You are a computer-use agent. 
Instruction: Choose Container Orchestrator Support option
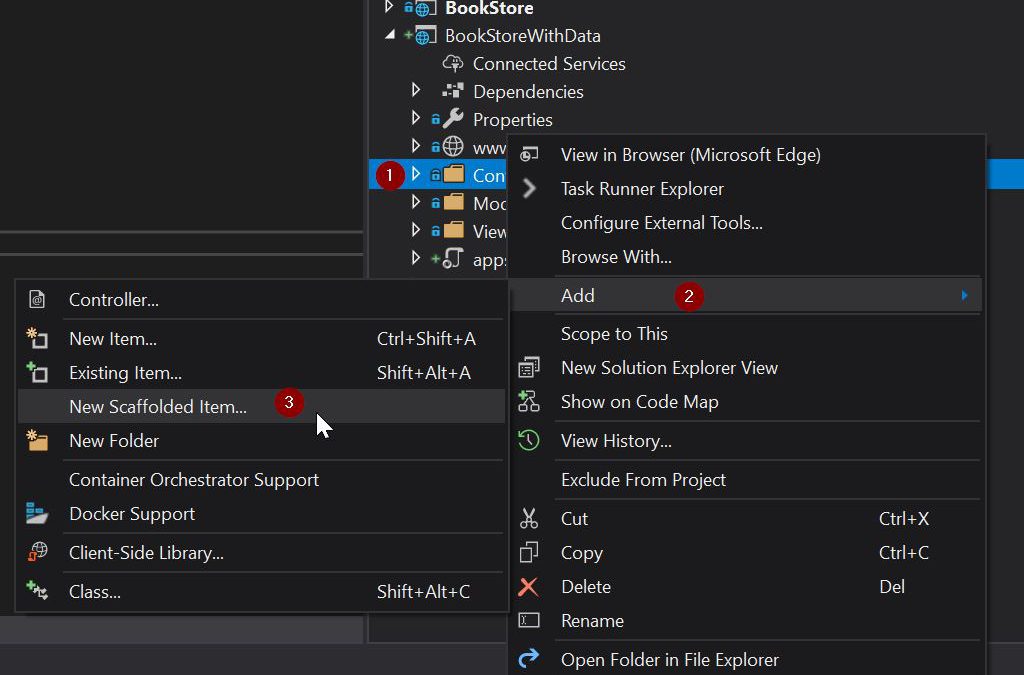(x=193, y=480)
